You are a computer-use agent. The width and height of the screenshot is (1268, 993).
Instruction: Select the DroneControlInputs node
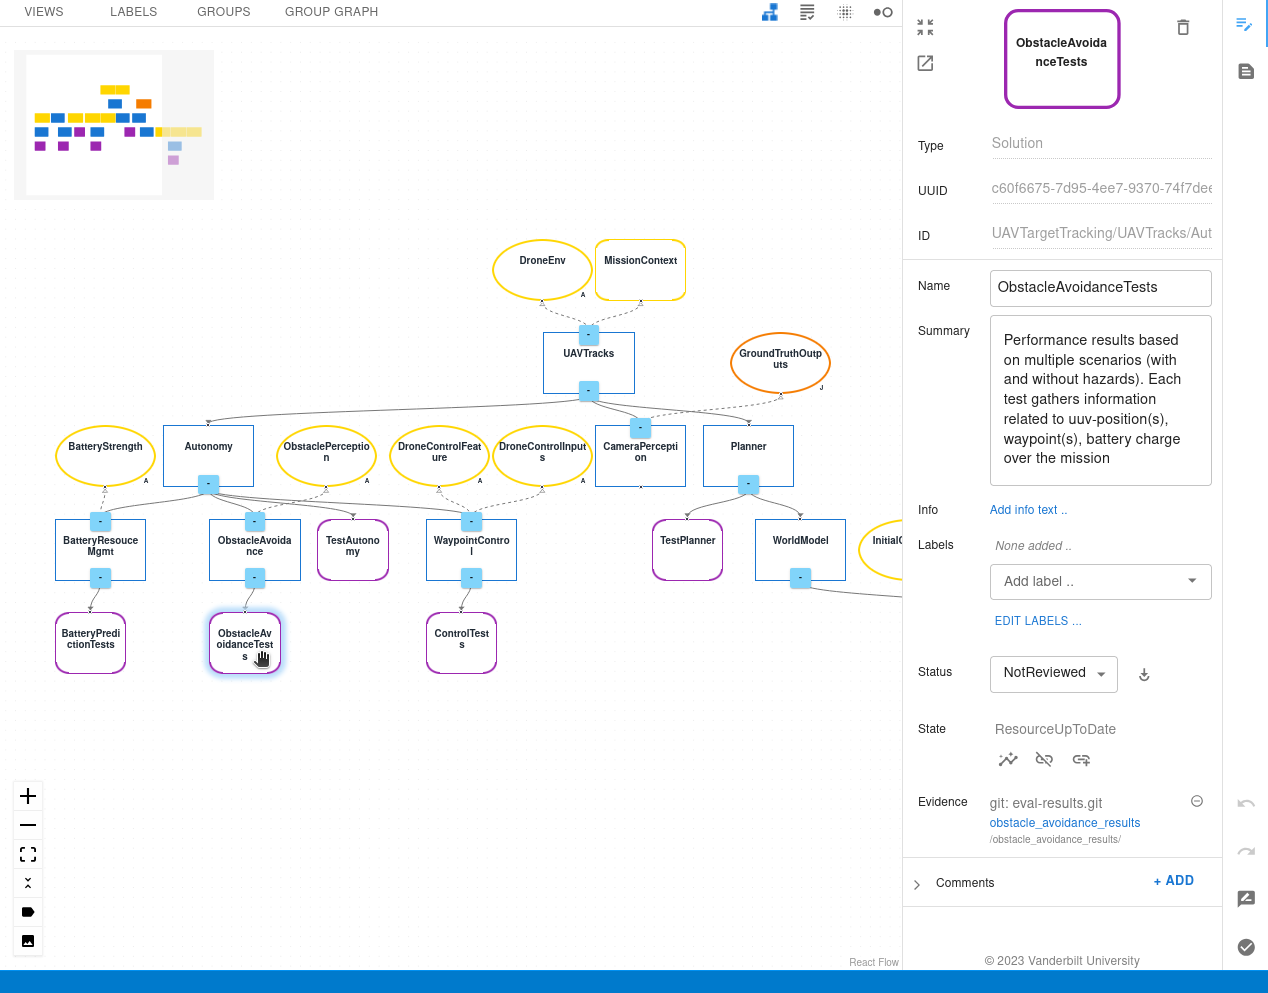[x=542, y=456]
